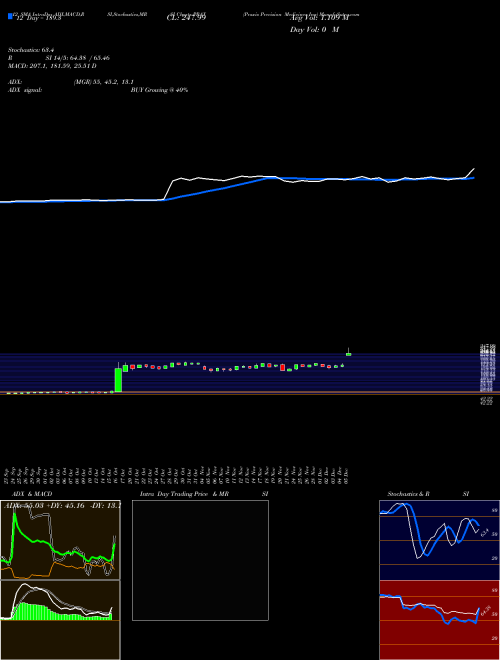
Task: Click the 'Day Vol: 0 M' label
Action: [314, 29]
